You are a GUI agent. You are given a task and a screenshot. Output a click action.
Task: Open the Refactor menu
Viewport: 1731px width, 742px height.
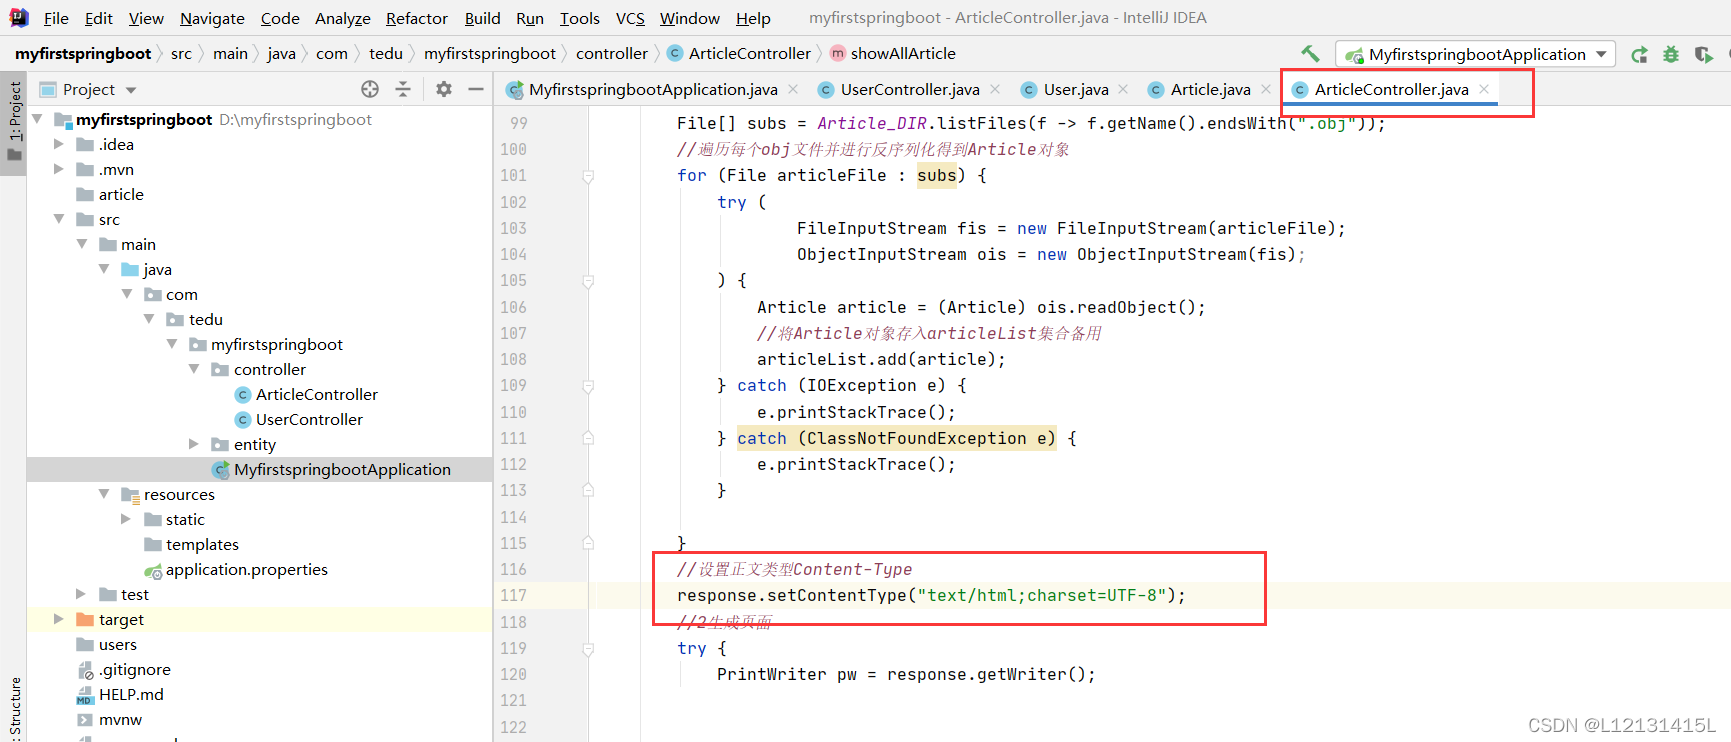click(417, 18)
